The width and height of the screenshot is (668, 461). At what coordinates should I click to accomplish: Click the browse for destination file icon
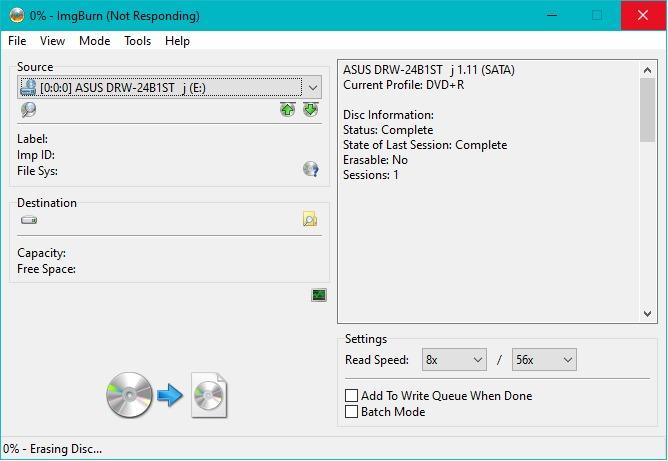pos(310,219)
